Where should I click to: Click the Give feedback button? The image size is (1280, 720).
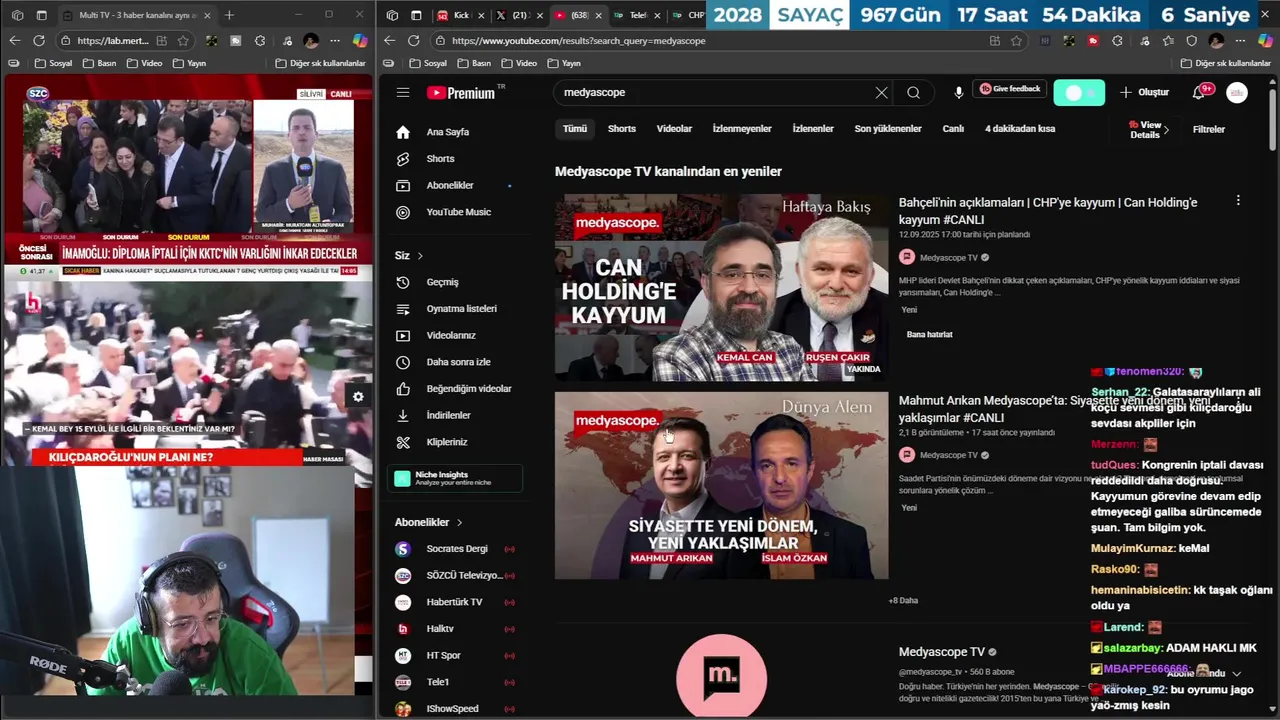point(1010,89)
